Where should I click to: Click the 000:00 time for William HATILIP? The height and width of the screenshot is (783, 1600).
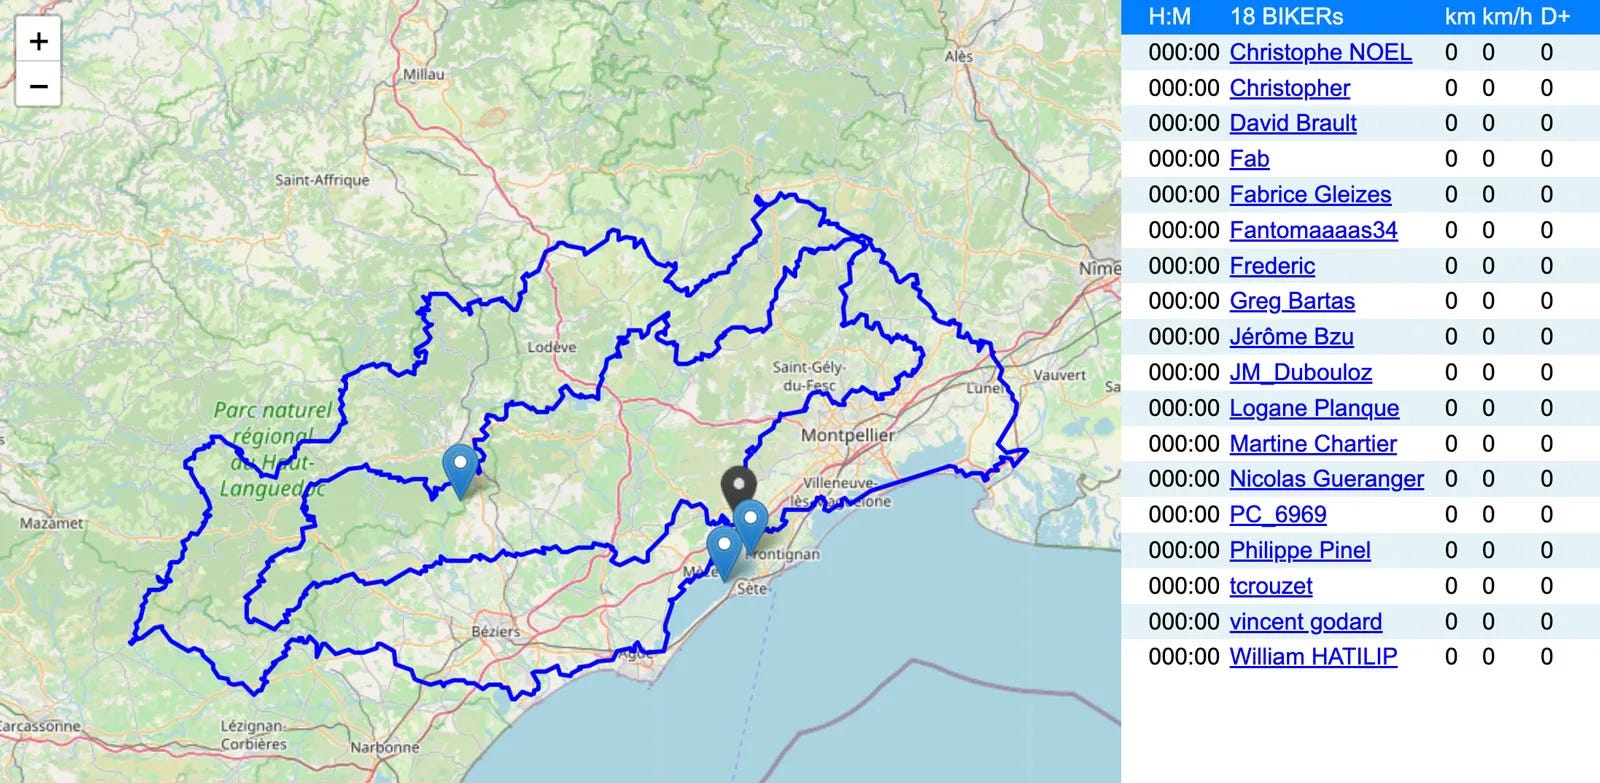1184,657
